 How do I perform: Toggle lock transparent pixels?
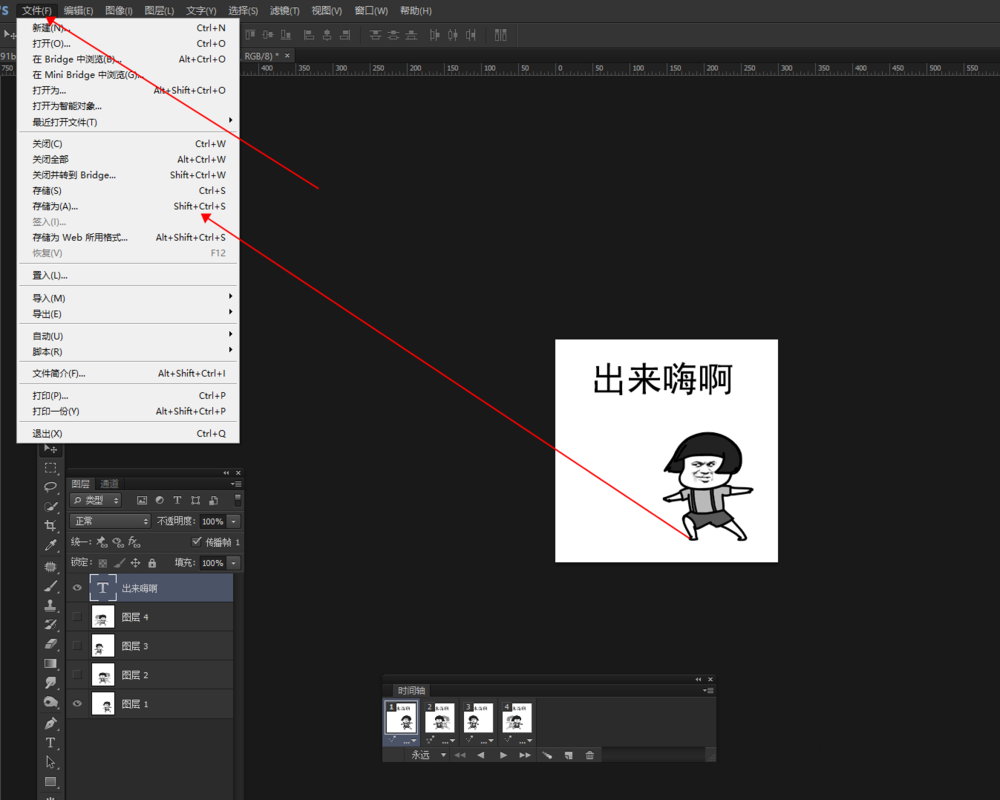[x=103, y=563]
